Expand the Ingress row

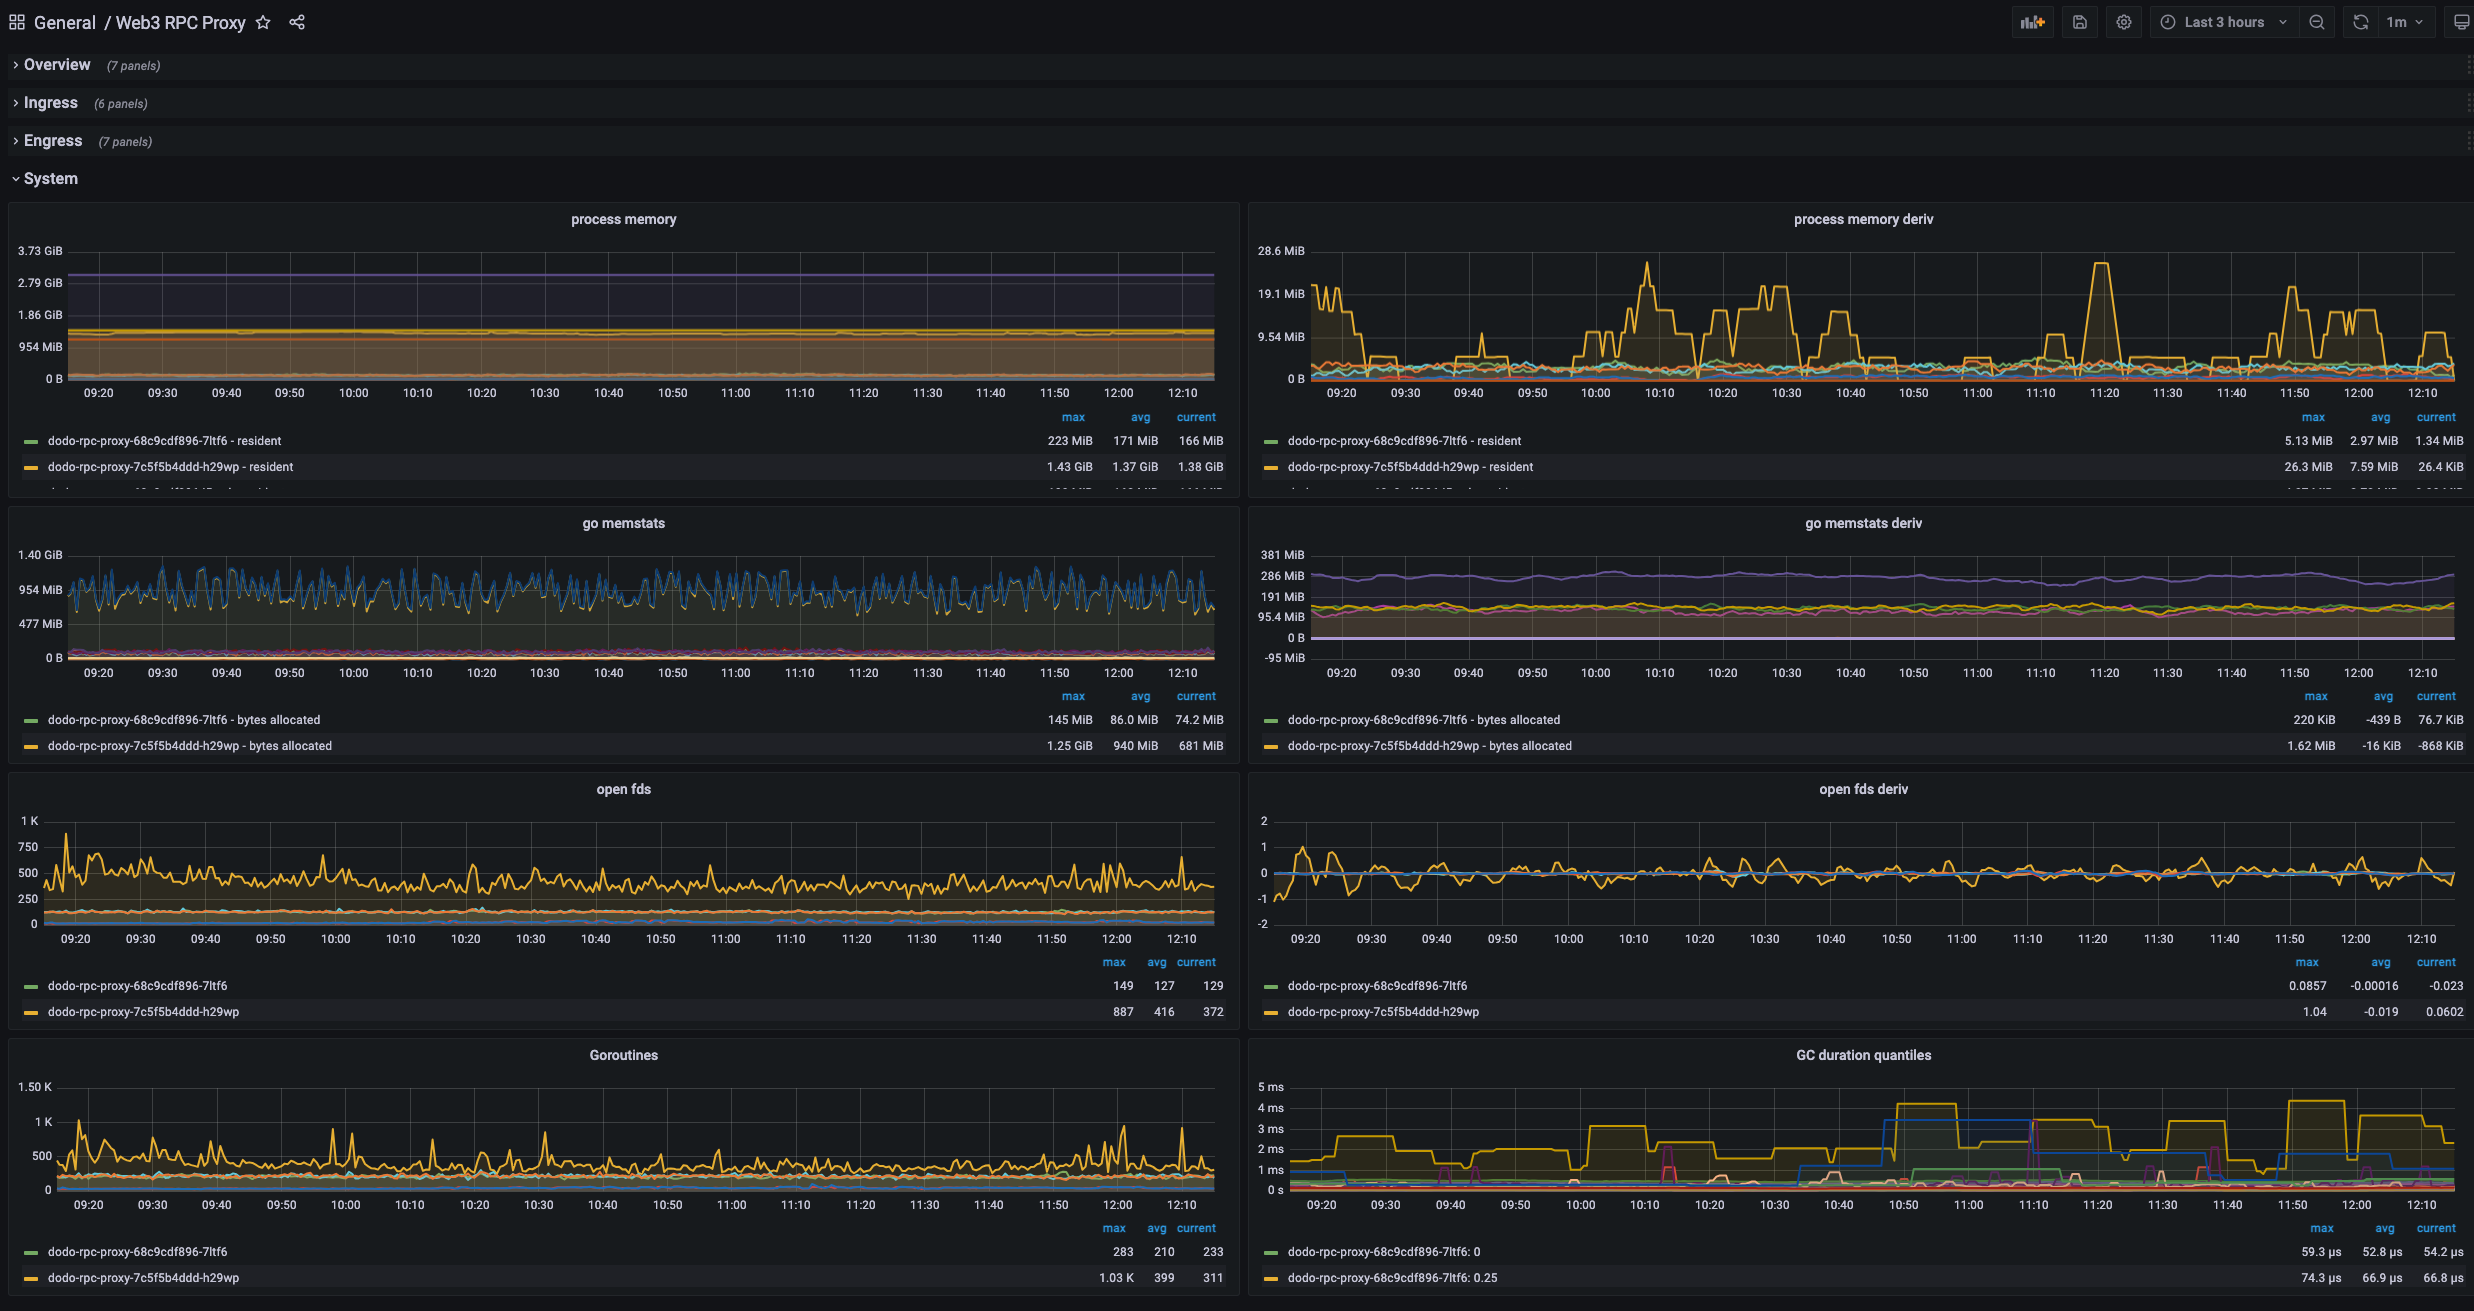(x=51, y=103)
